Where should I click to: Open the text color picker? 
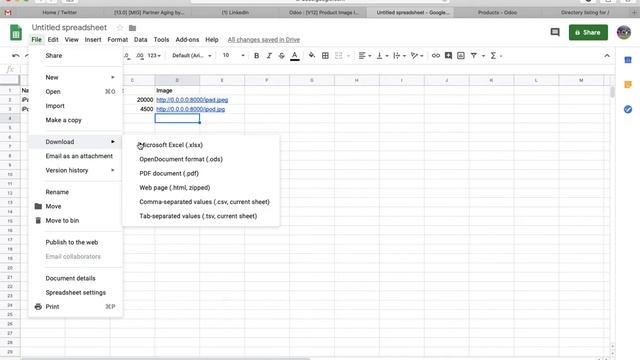tap(295, 56)
